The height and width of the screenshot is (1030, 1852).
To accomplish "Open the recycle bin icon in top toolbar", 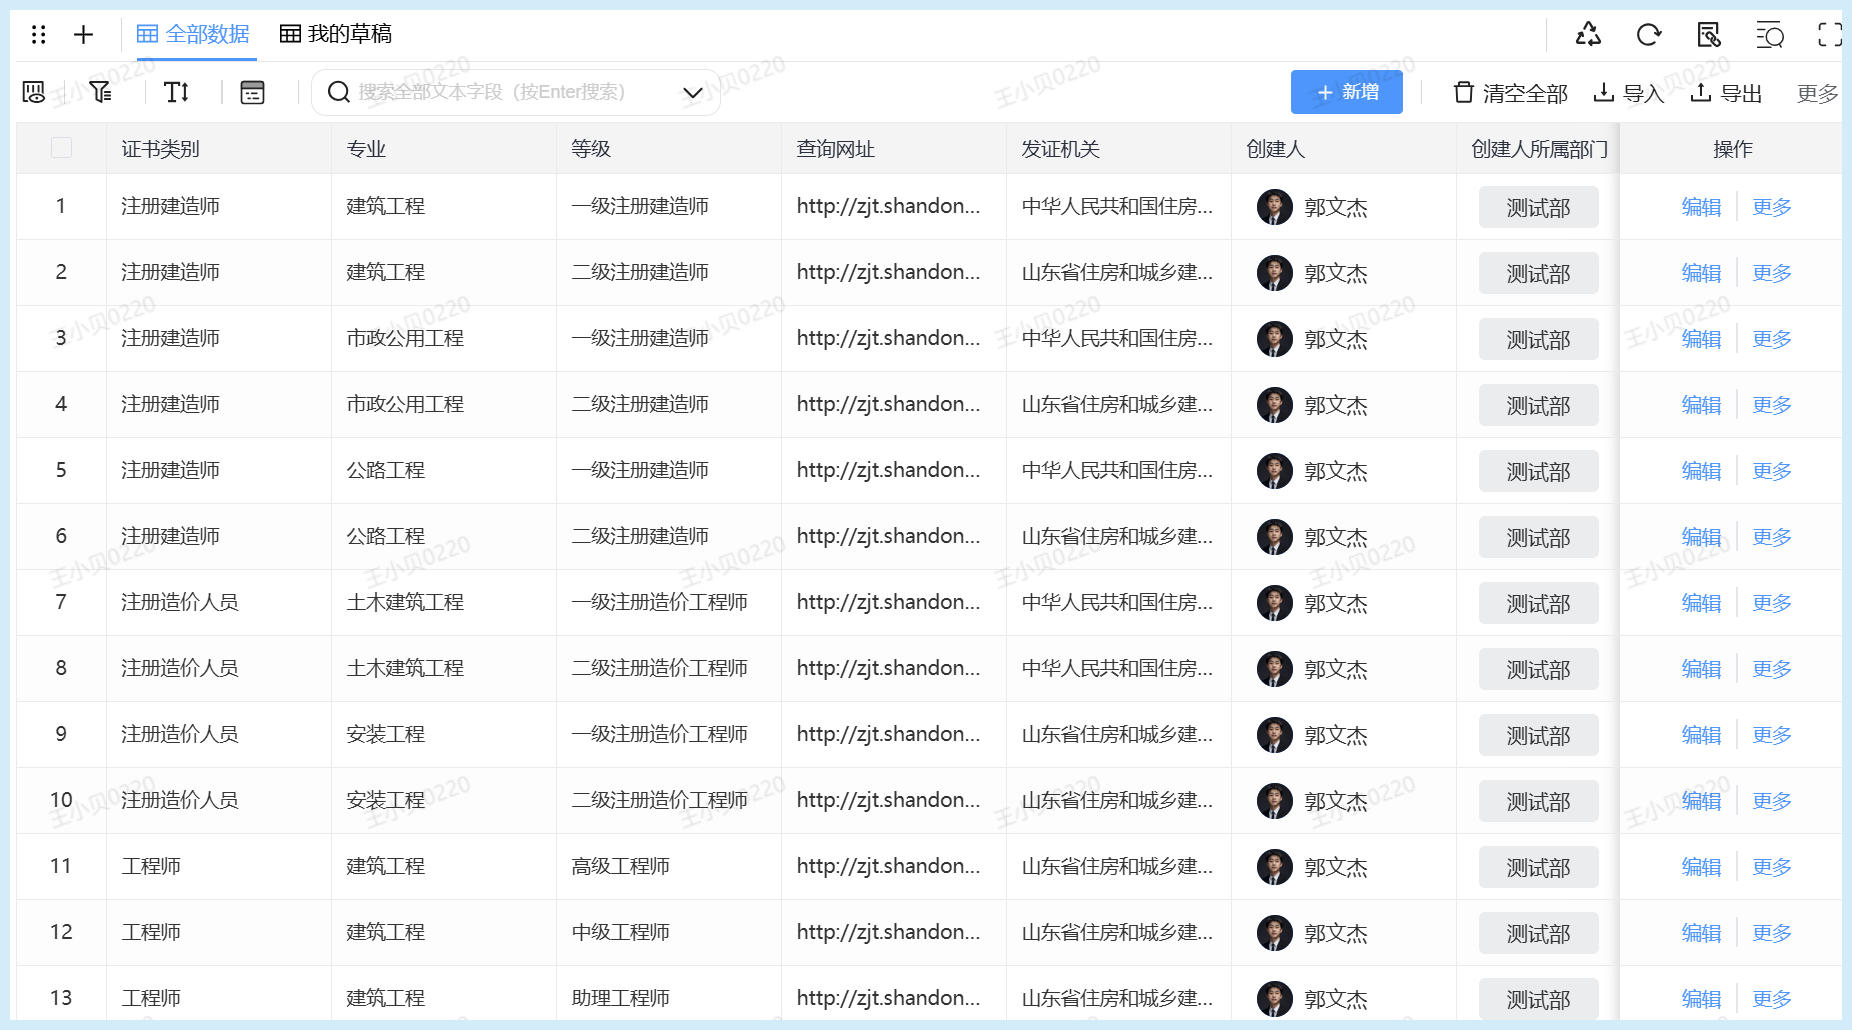I will (x=1588, y=35).
